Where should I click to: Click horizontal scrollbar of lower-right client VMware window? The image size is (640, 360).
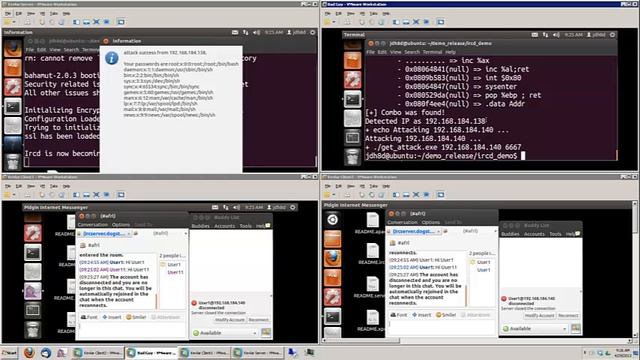(x=477, y=340)
